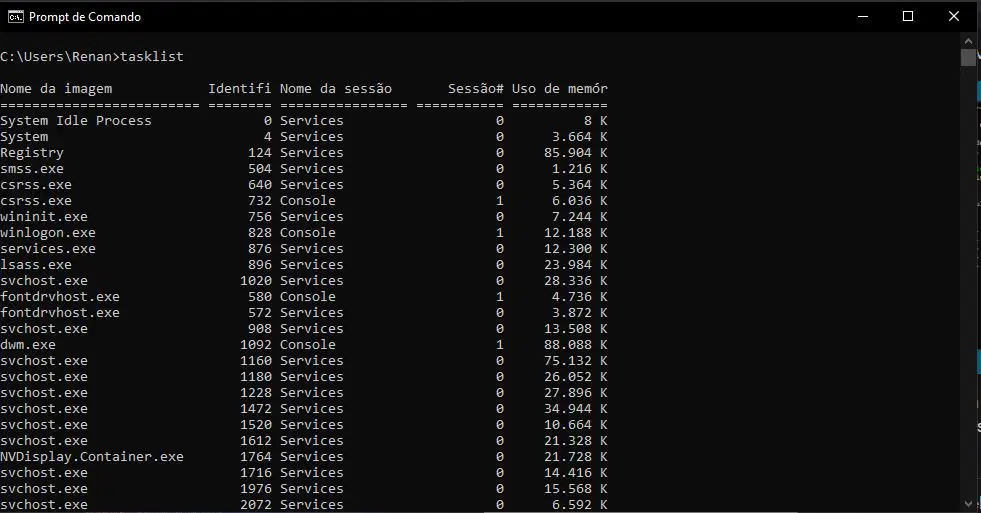Click 'Sessão#' column header
The image size is (981, 513).
pyautogui.click(x=475, y=89)
